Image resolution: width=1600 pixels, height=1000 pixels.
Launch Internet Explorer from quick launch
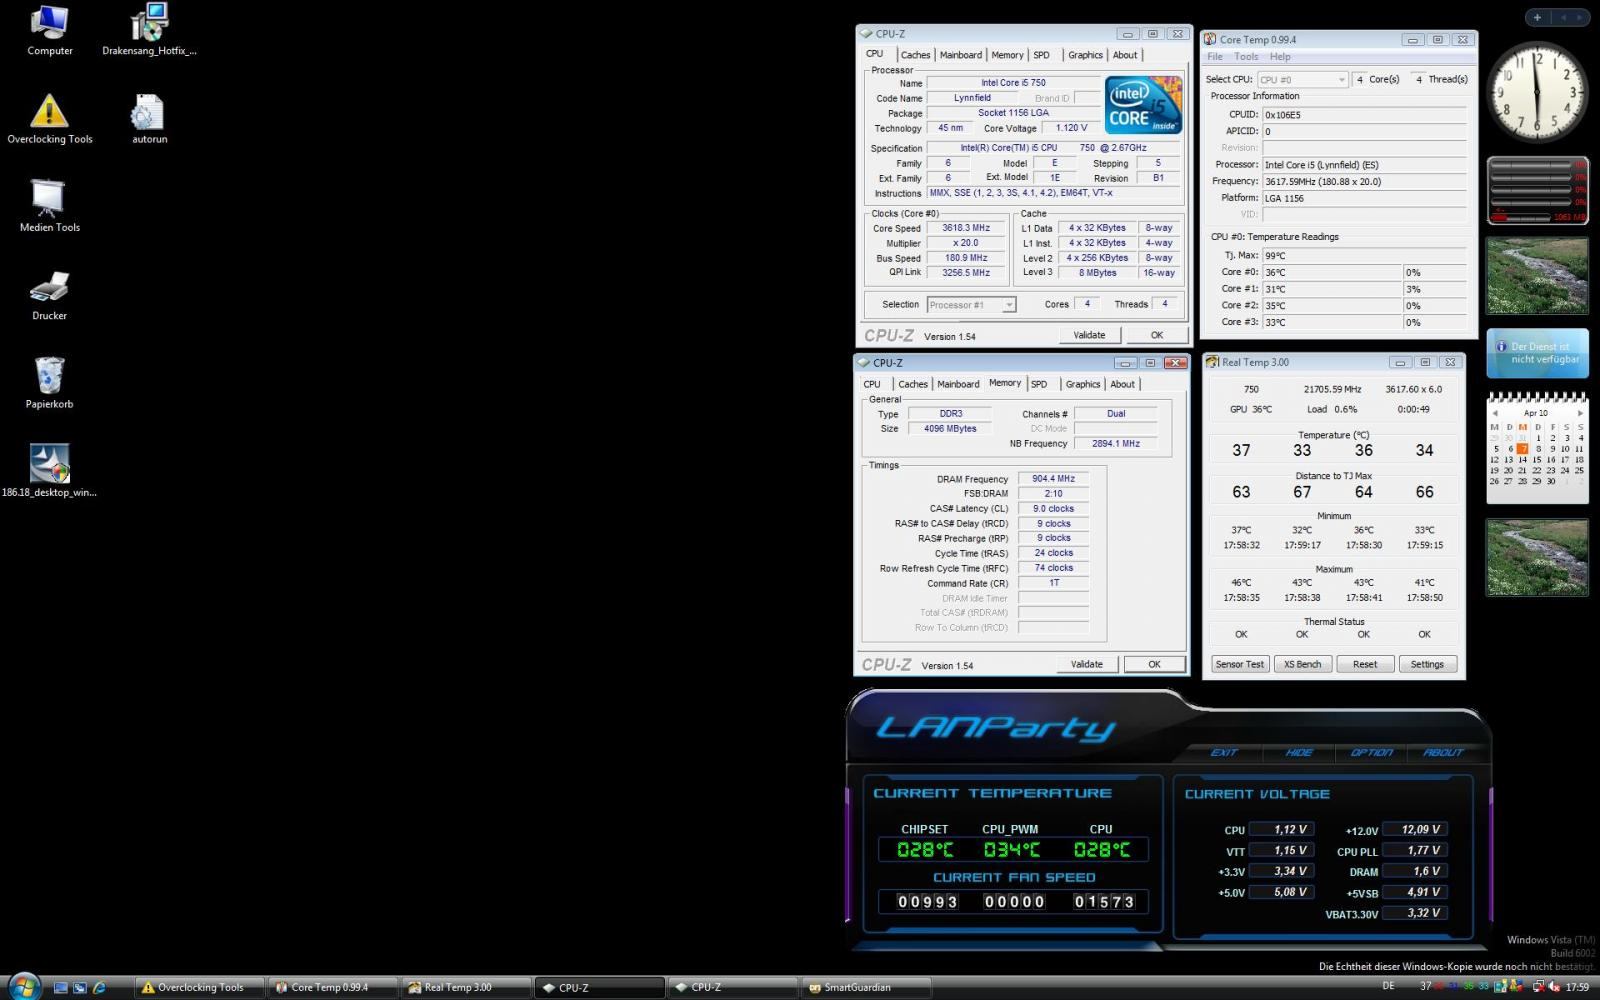tap(99, 987)
